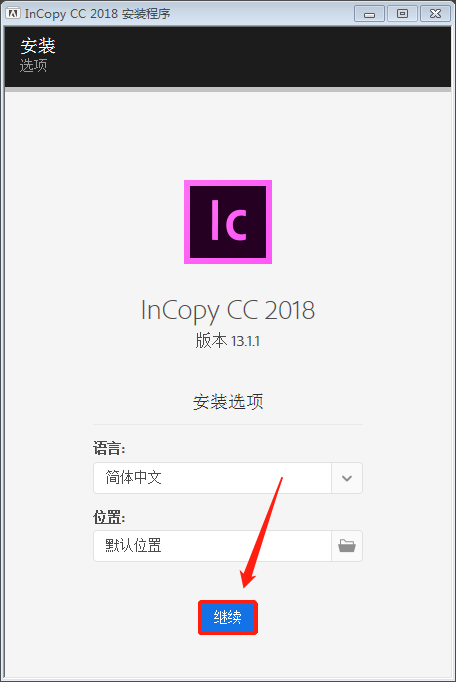Minimize the installer window
This screenshot has height=682, width=456.
[x=369, y=14]
